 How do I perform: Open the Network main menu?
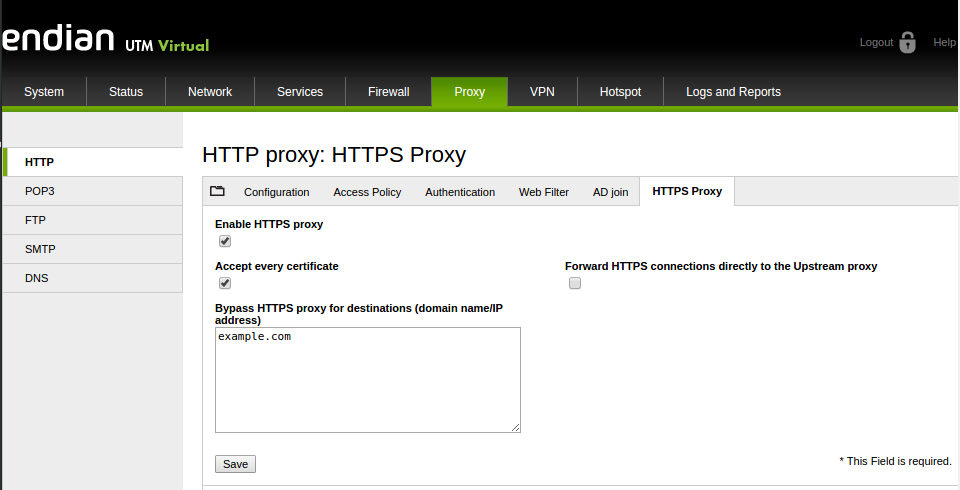(210, 92)
